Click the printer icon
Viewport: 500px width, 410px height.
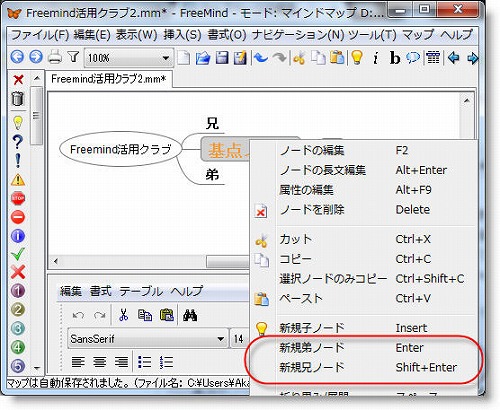[55, 57]
